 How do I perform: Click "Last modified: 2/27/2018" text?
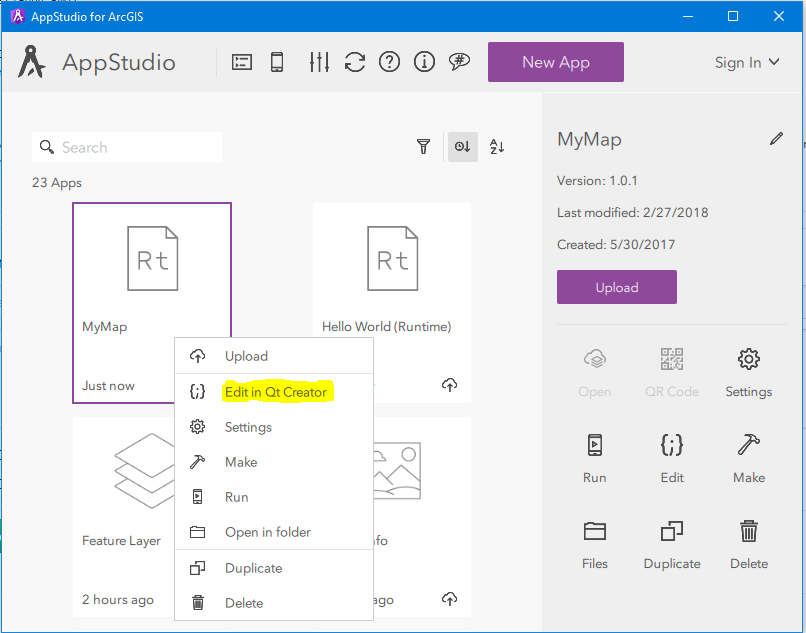(632, 212)
